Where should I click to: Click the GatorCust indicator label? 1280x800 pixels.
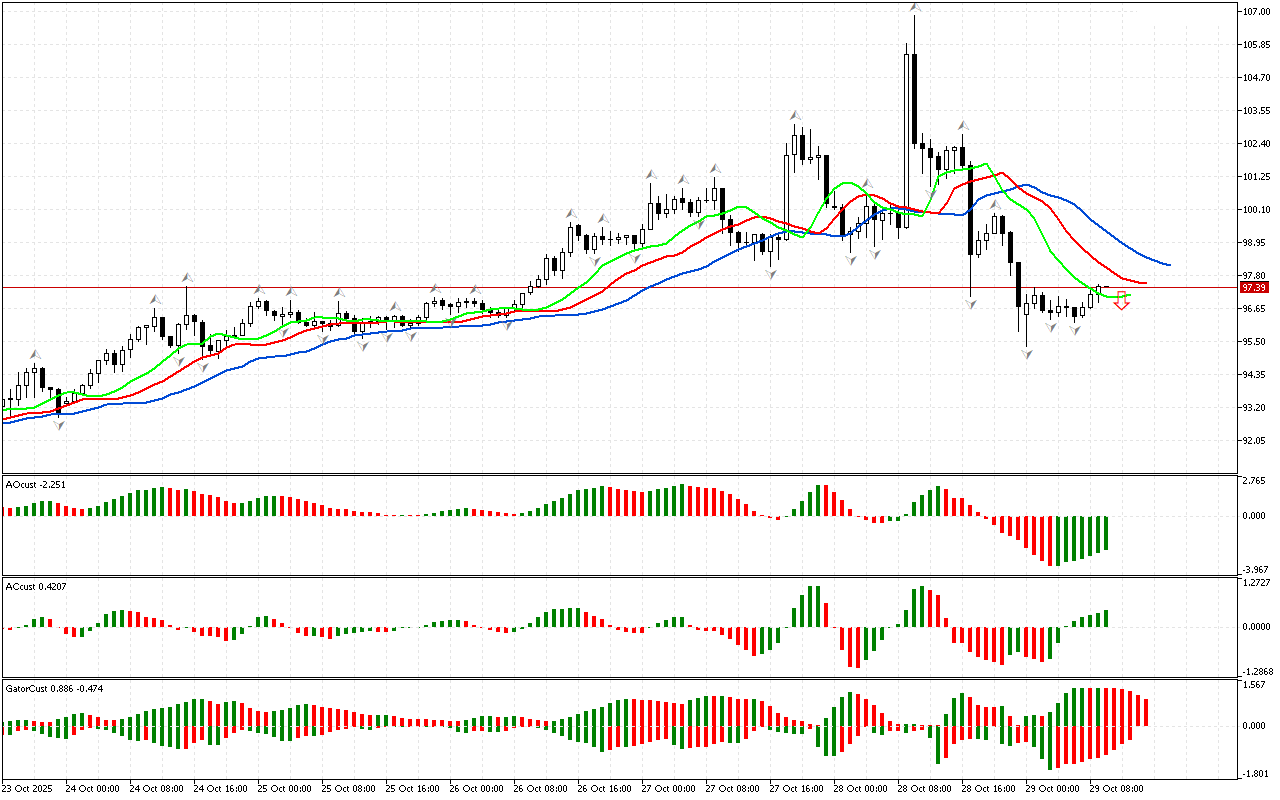pyautogui.click(x=55, y=689)
